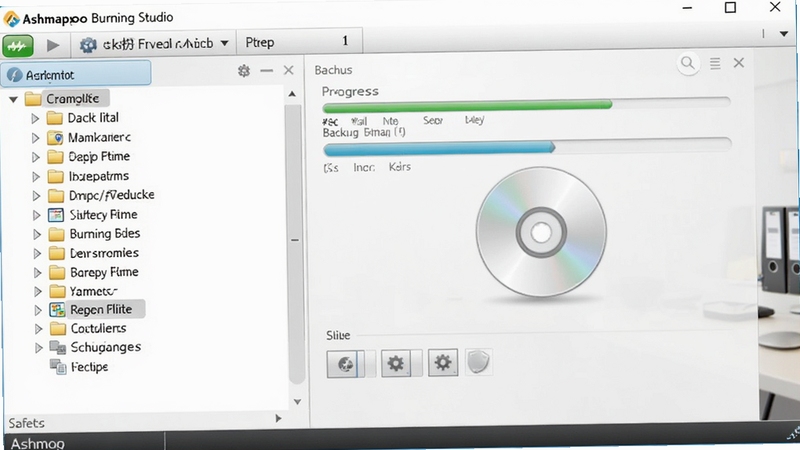Open left panel settings gear
Viewport: 800px width, 450px height.
click(x=244, y=70)
